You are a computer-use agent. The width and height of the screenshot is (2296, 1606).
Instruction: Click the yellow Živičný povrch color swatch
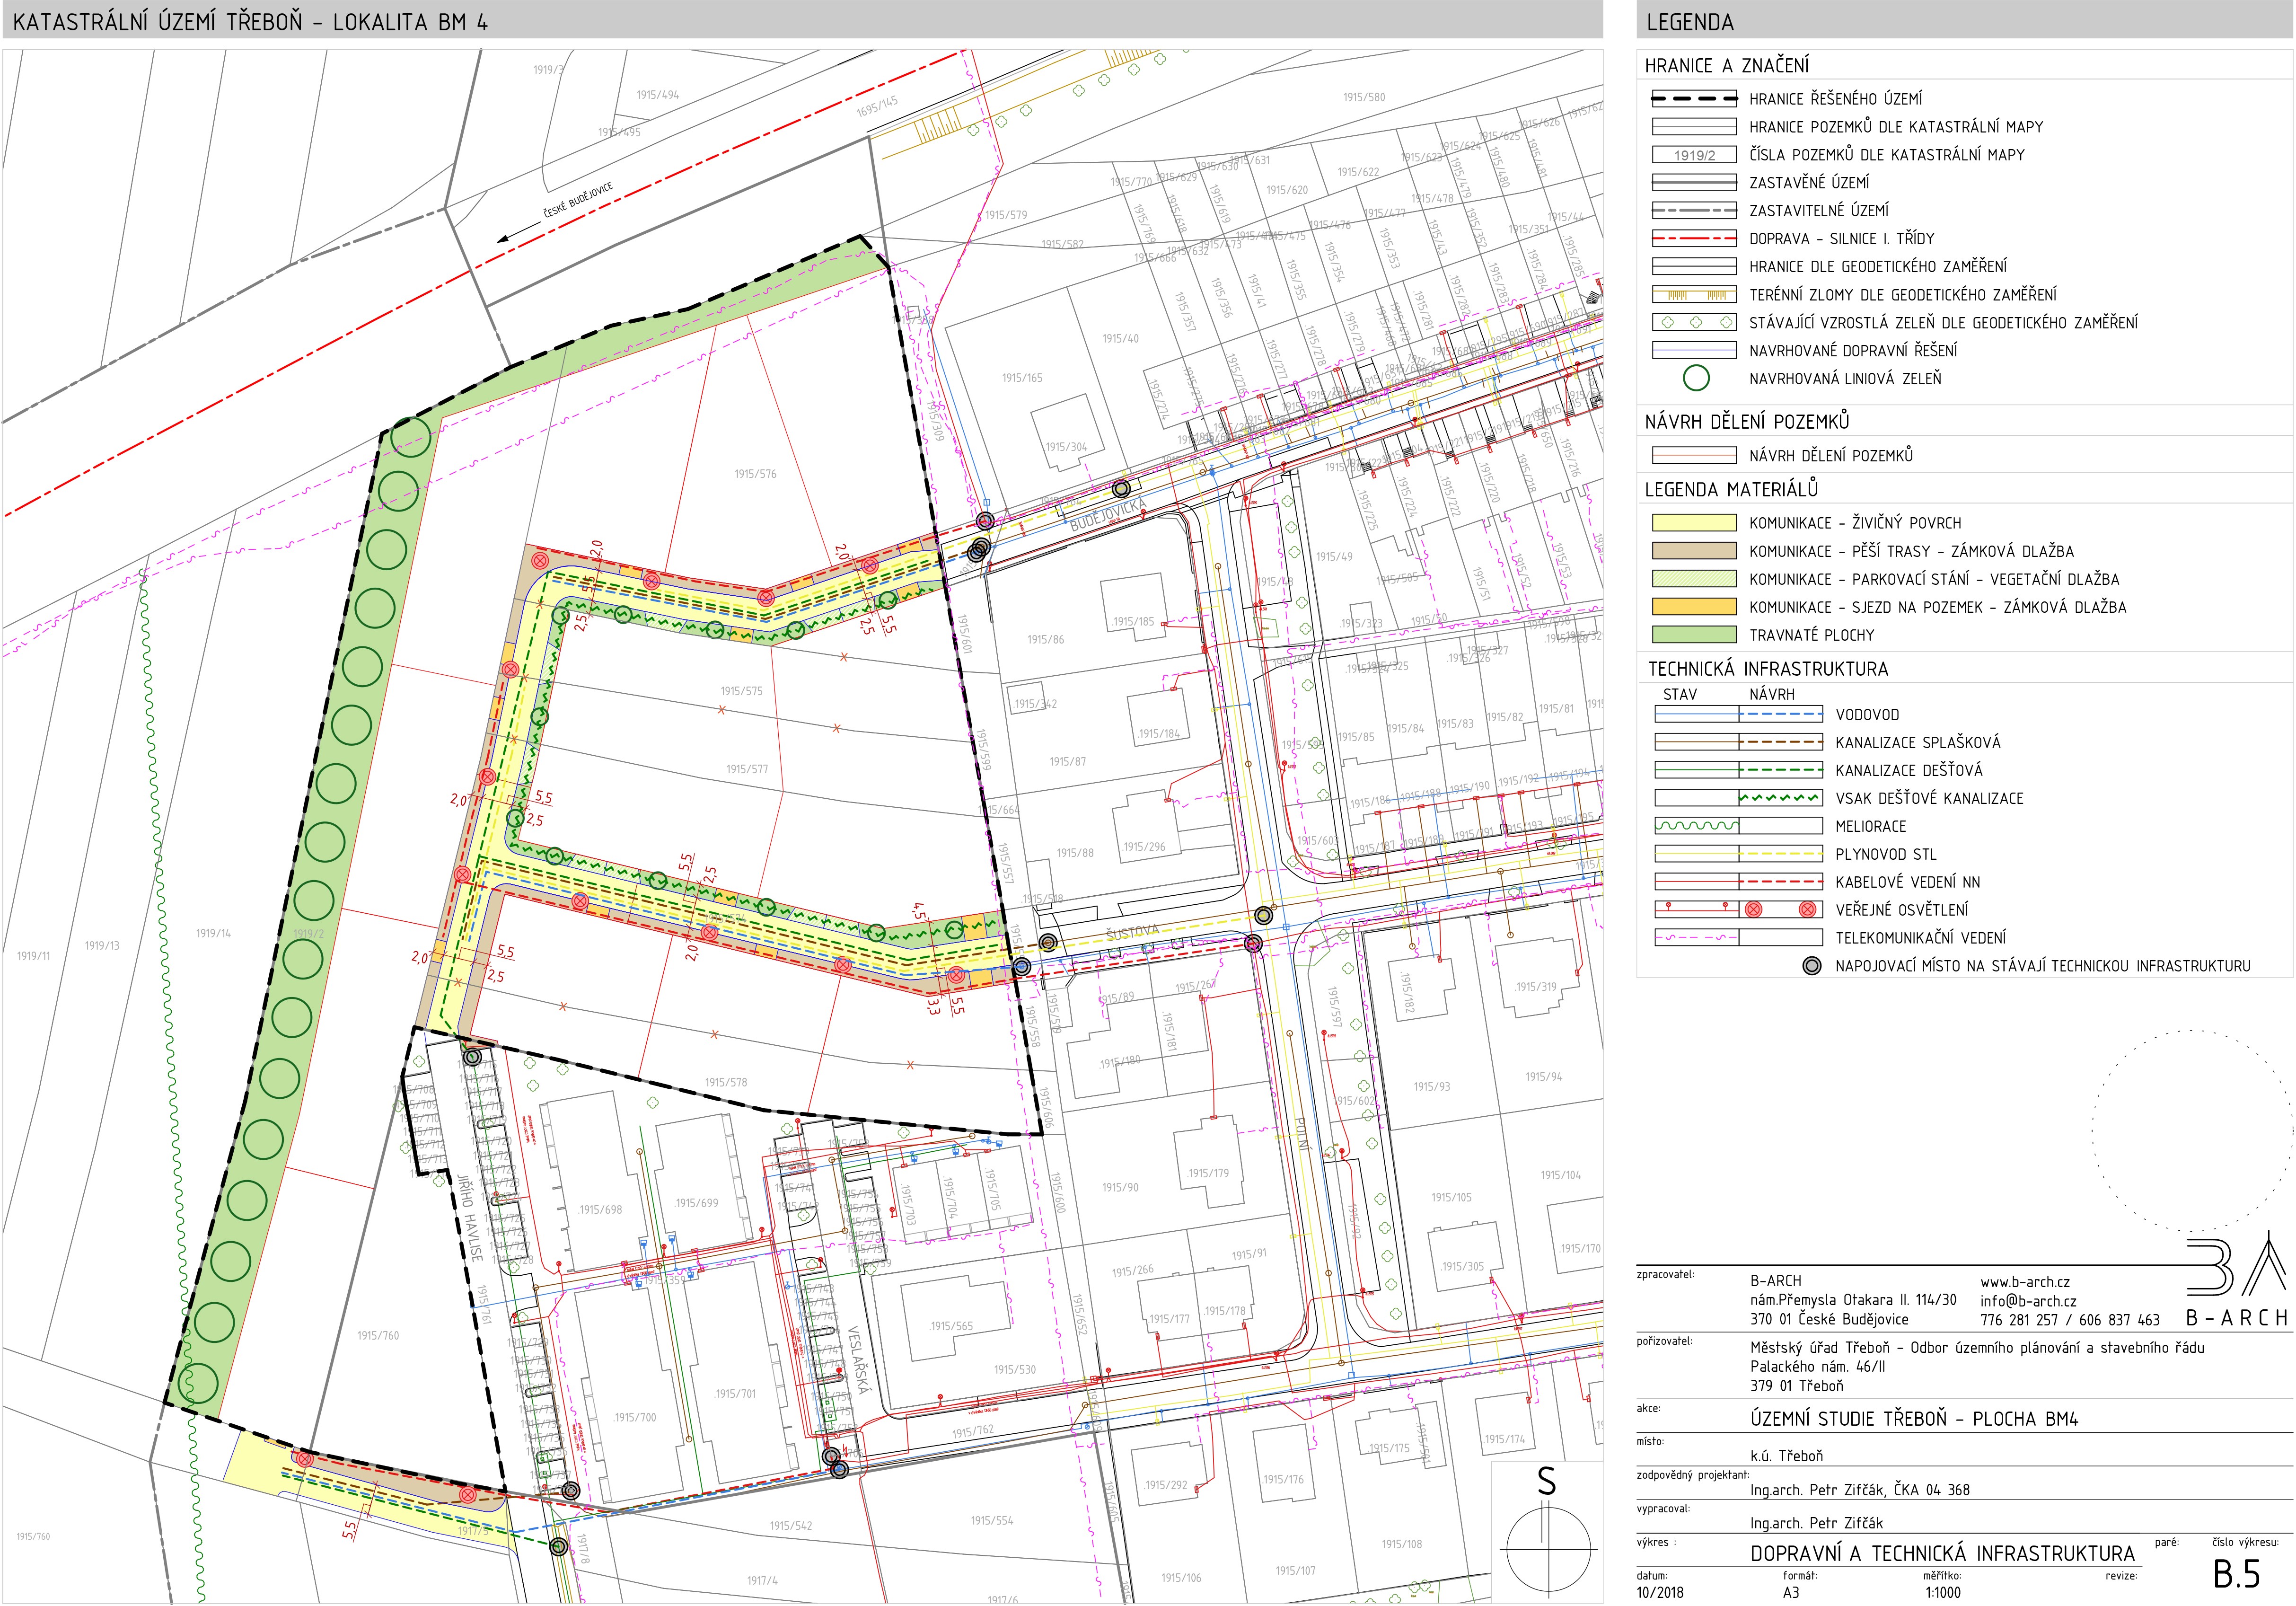(1694, 523)
